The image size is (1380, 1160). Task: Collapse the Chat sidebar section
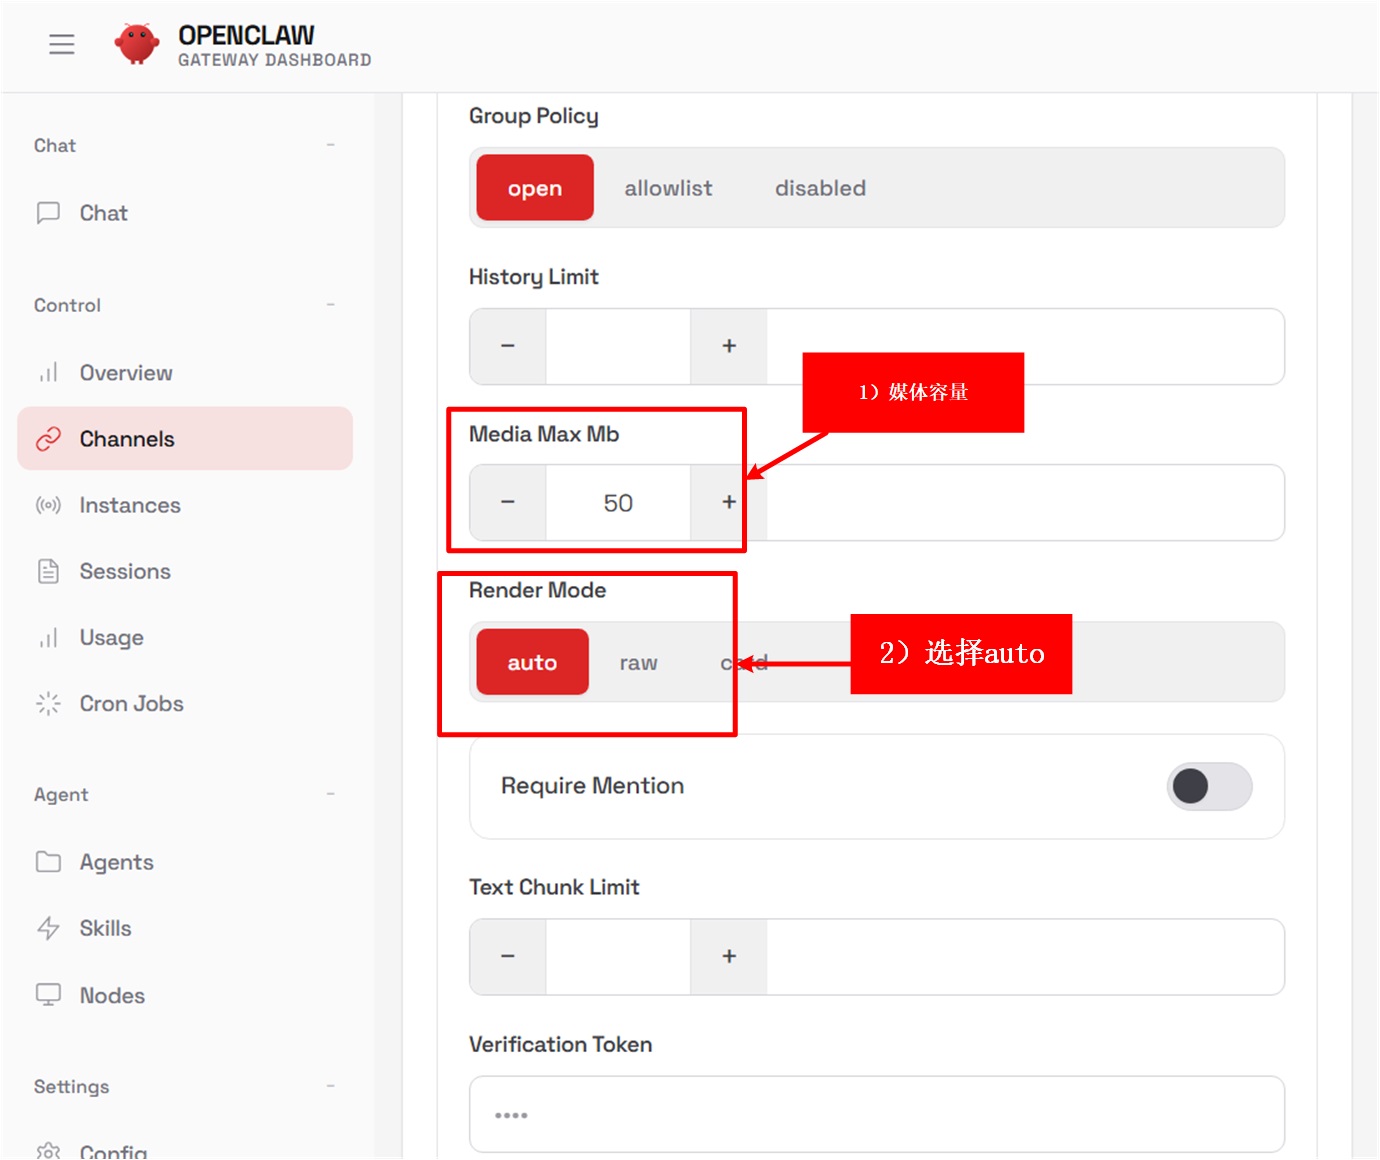click(x=330, y=145)
